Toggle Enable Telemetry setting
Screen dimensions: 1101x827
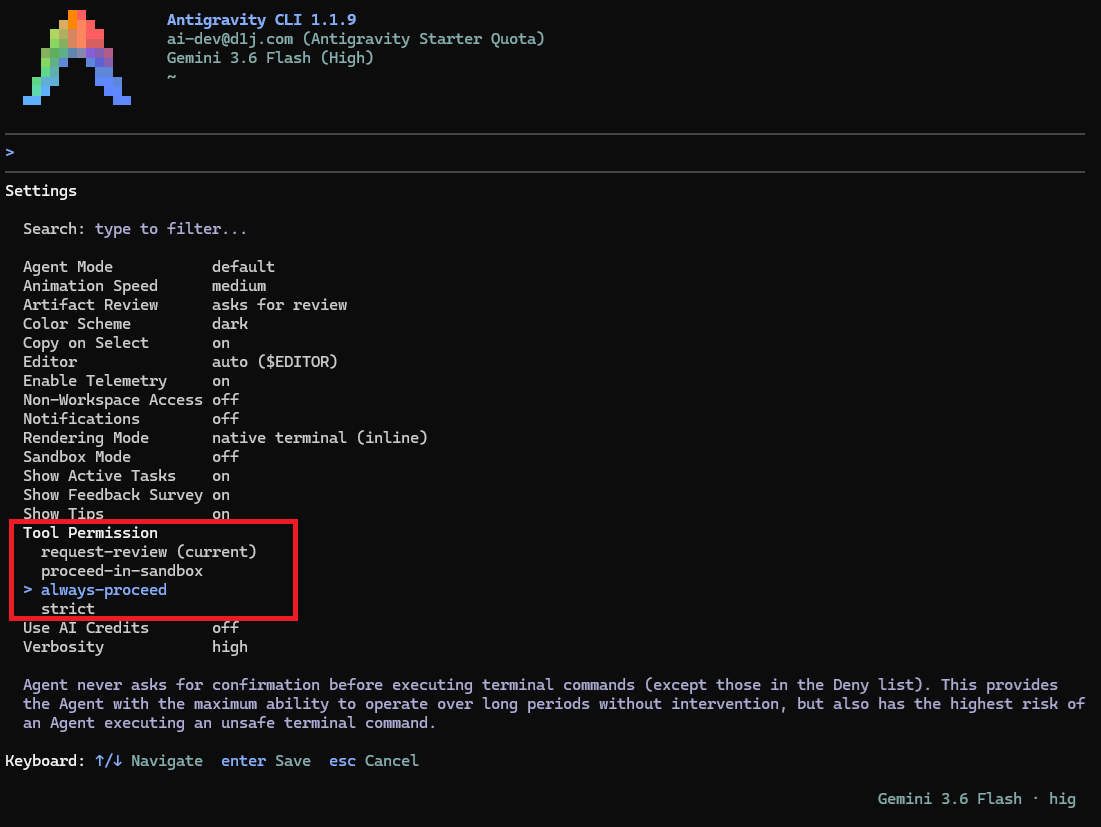[126, 381]
